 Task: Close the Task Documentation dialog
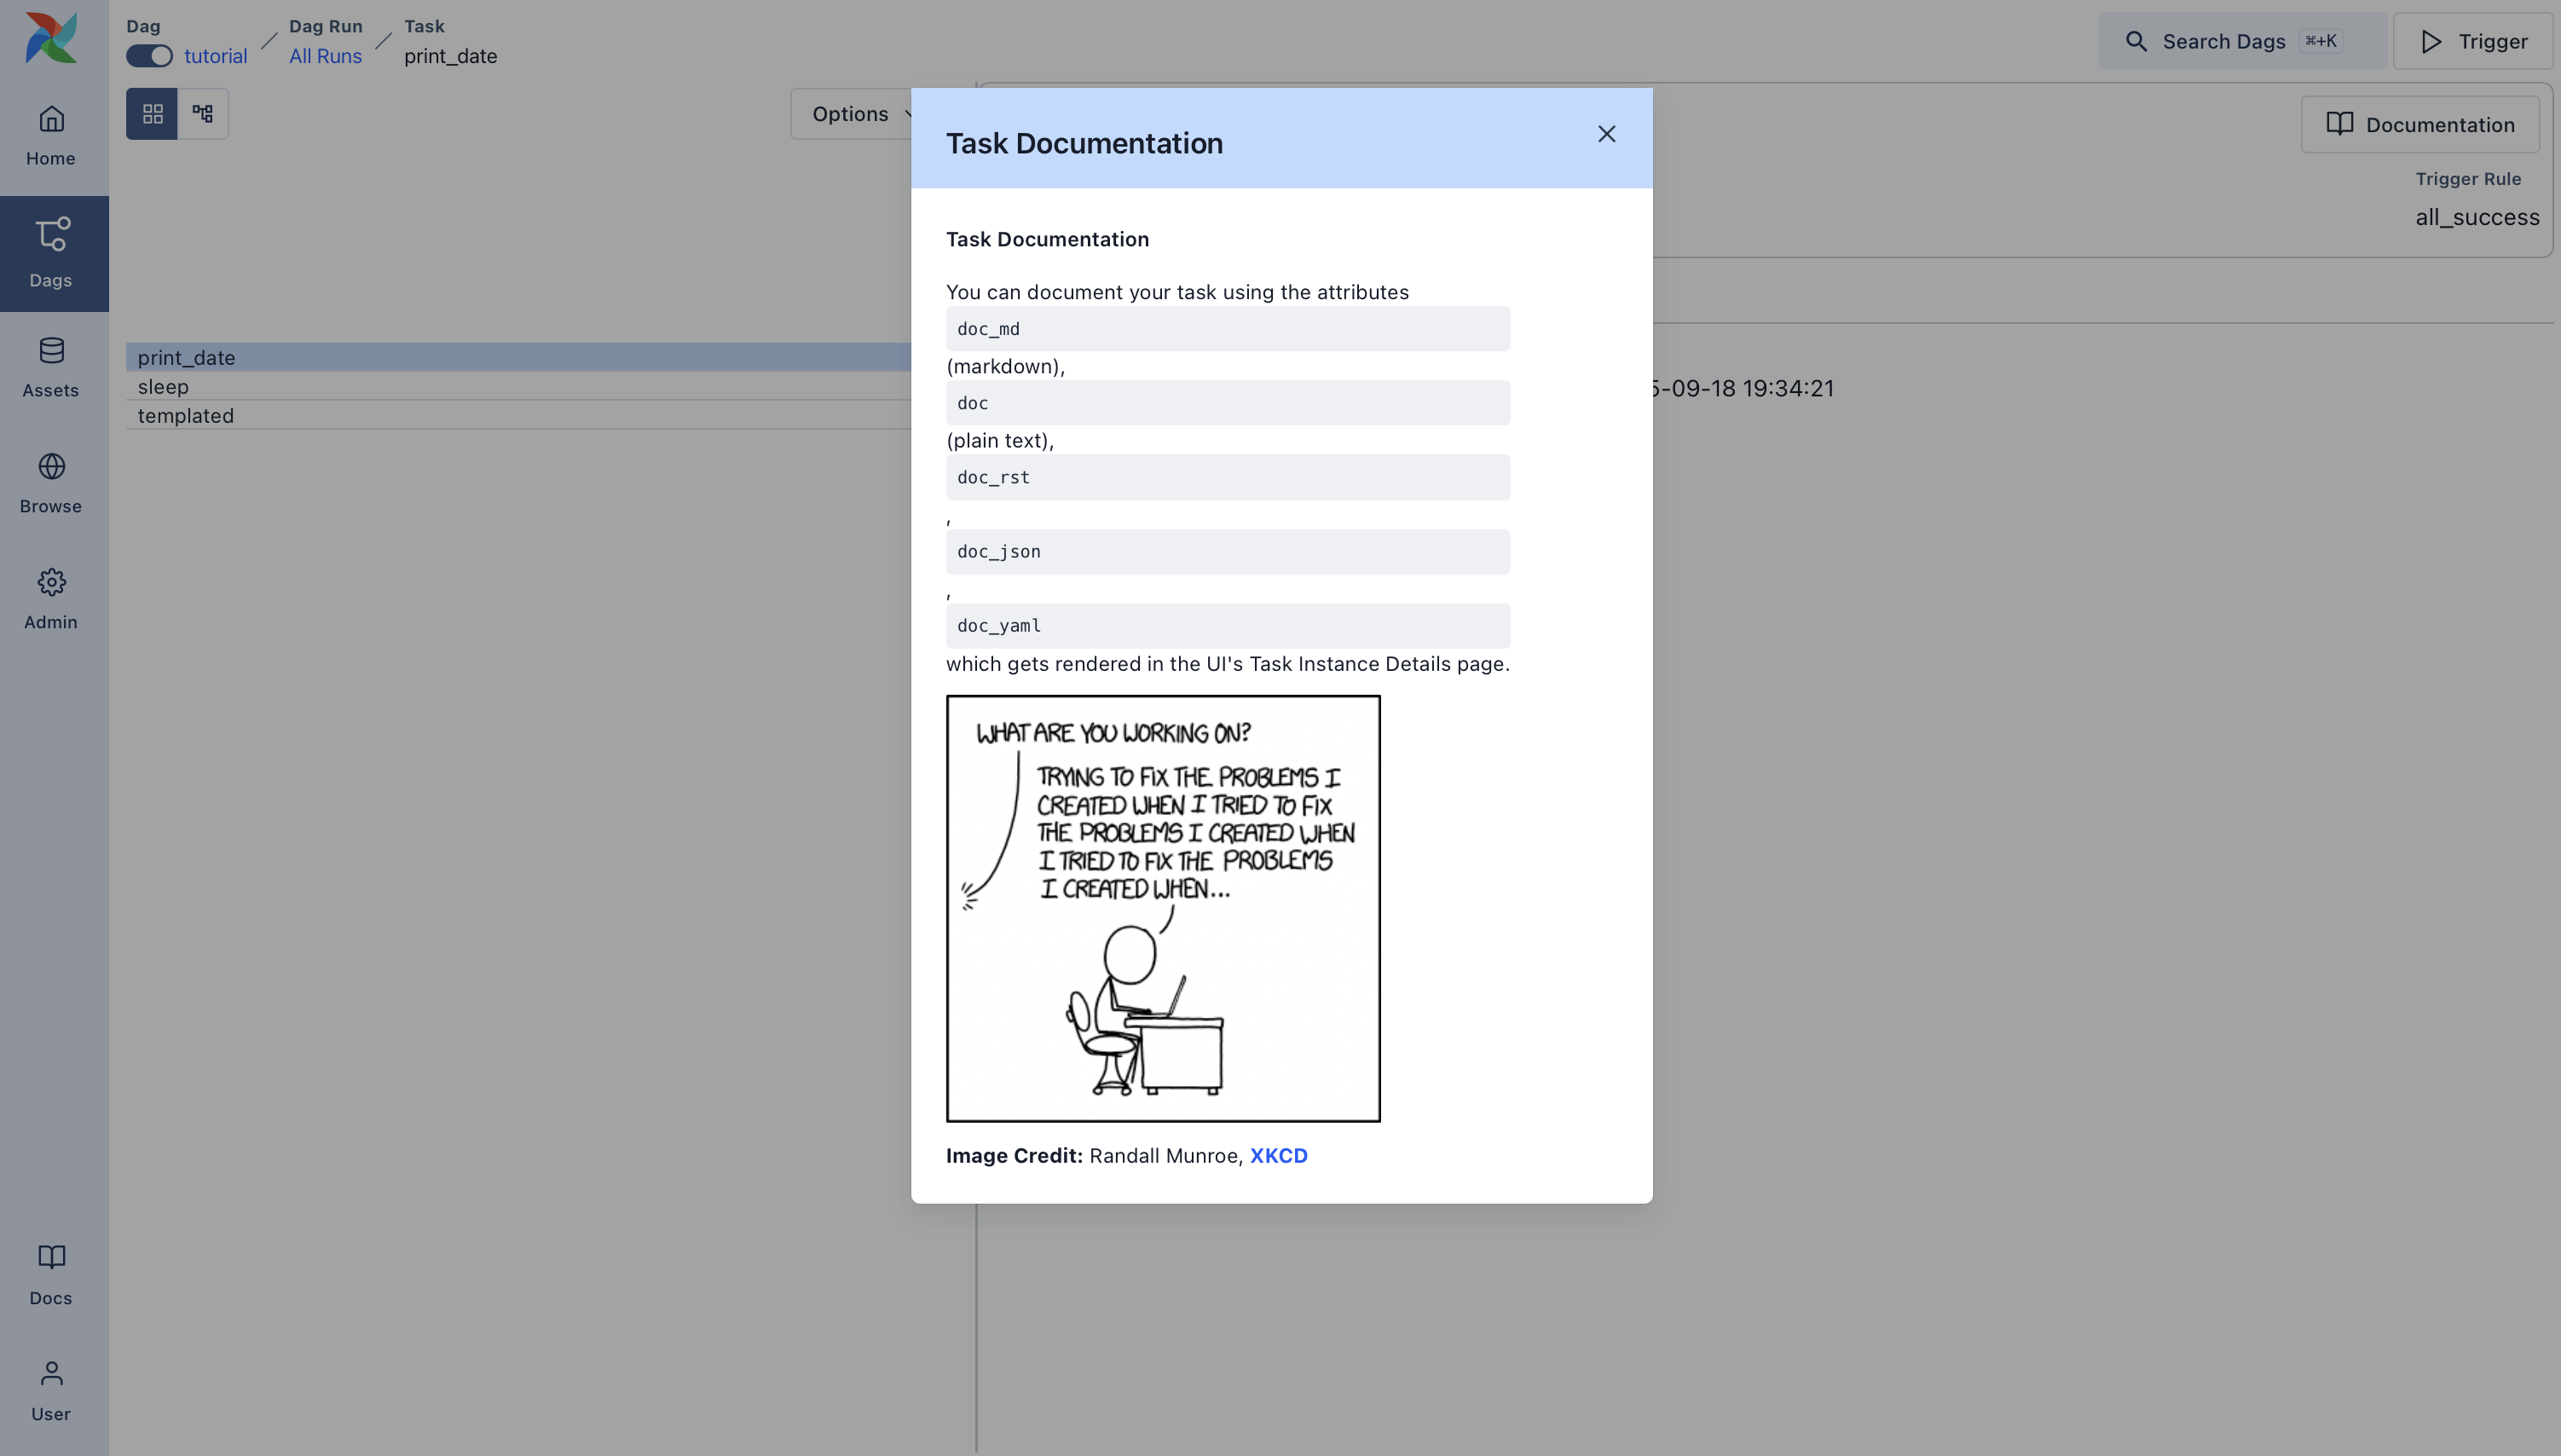[x=1606, y=134]
